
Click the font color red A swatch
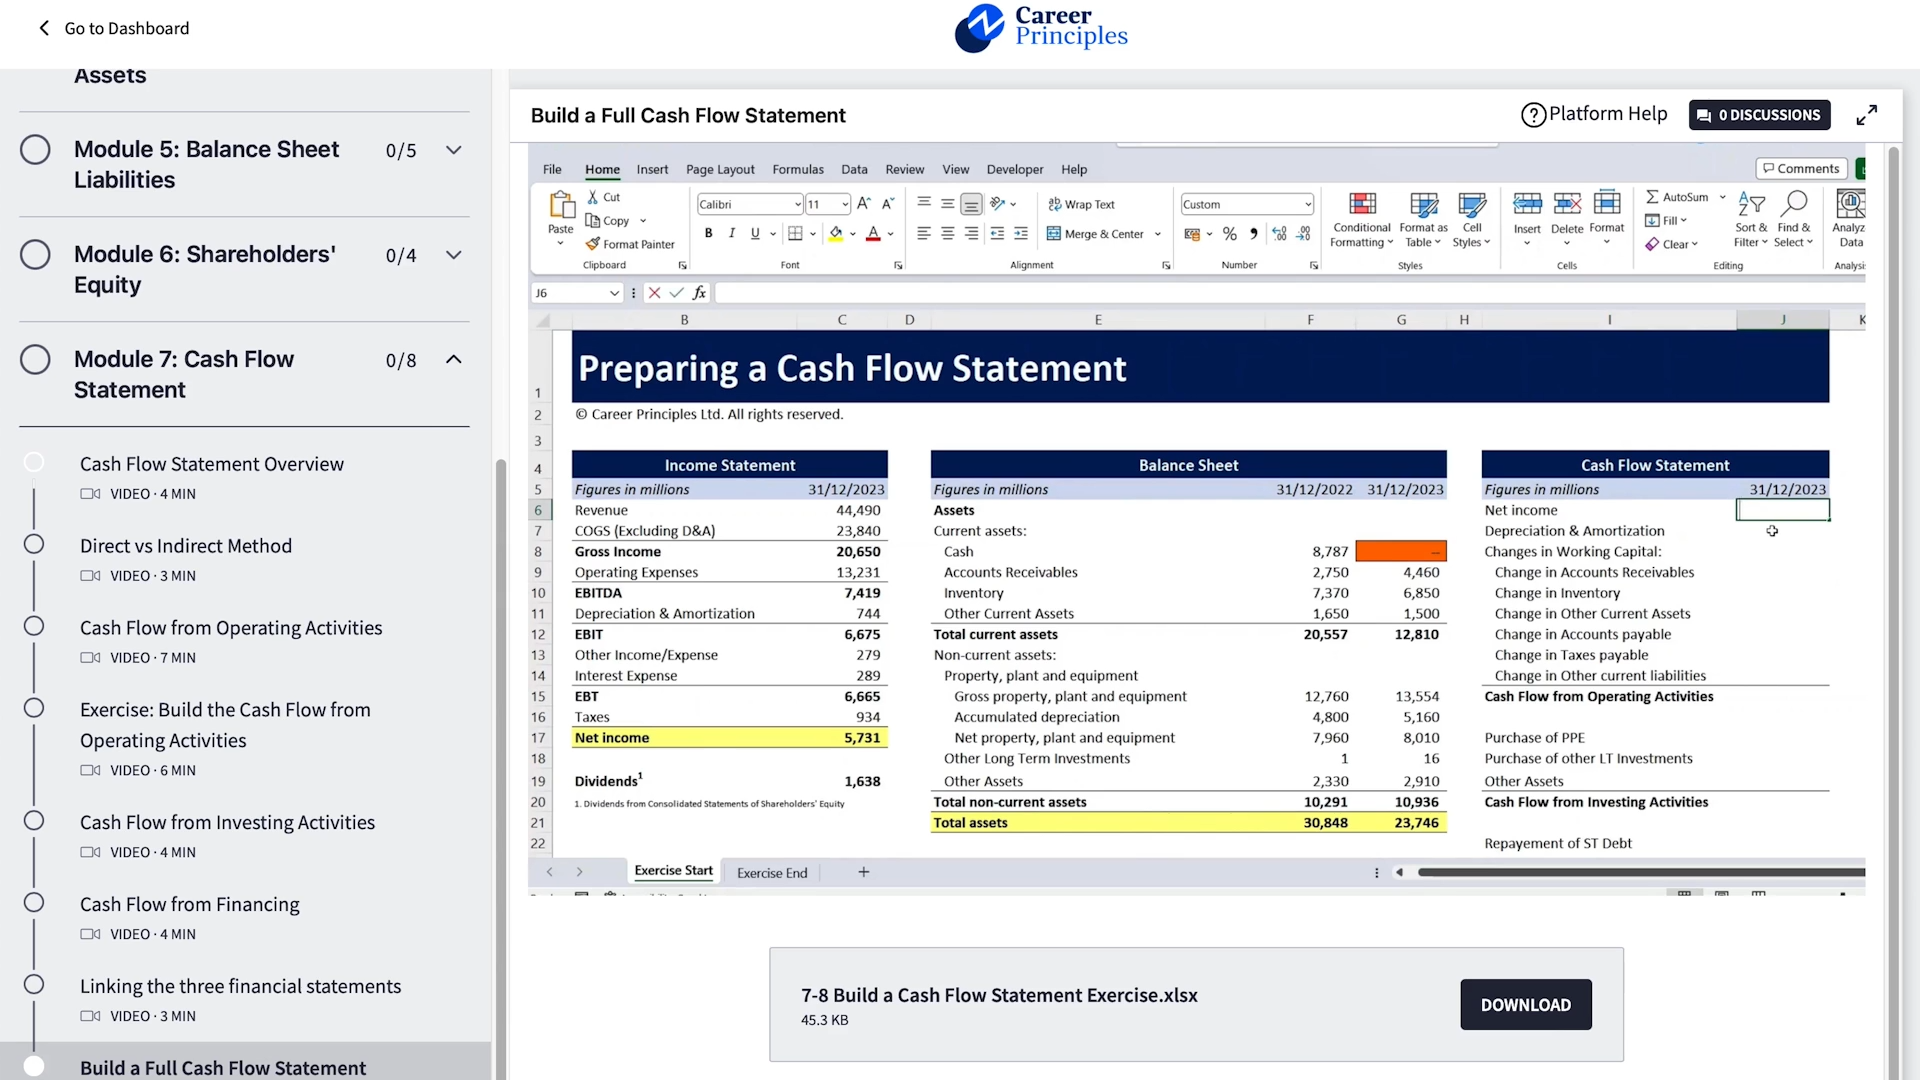[x=873, y=234]
